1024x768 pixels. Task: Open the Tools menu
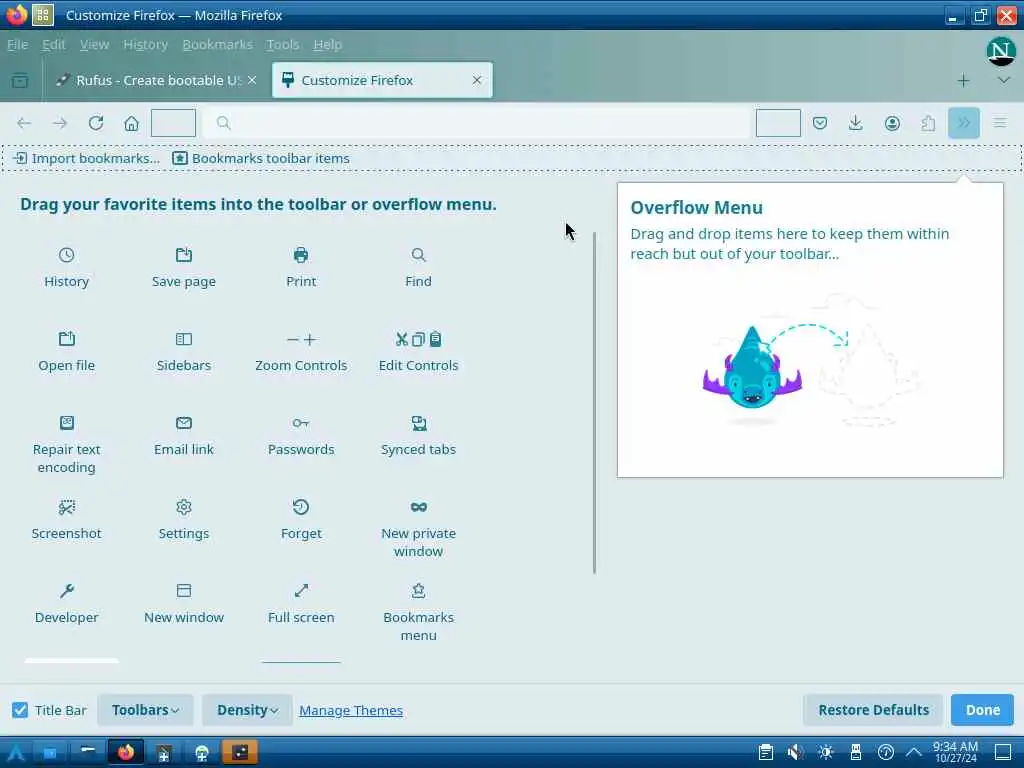tap(282, 44)
